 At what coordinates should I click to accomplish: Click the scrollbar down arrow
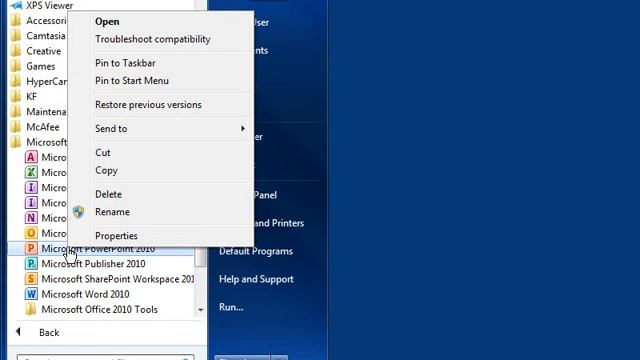click(200, 310)
